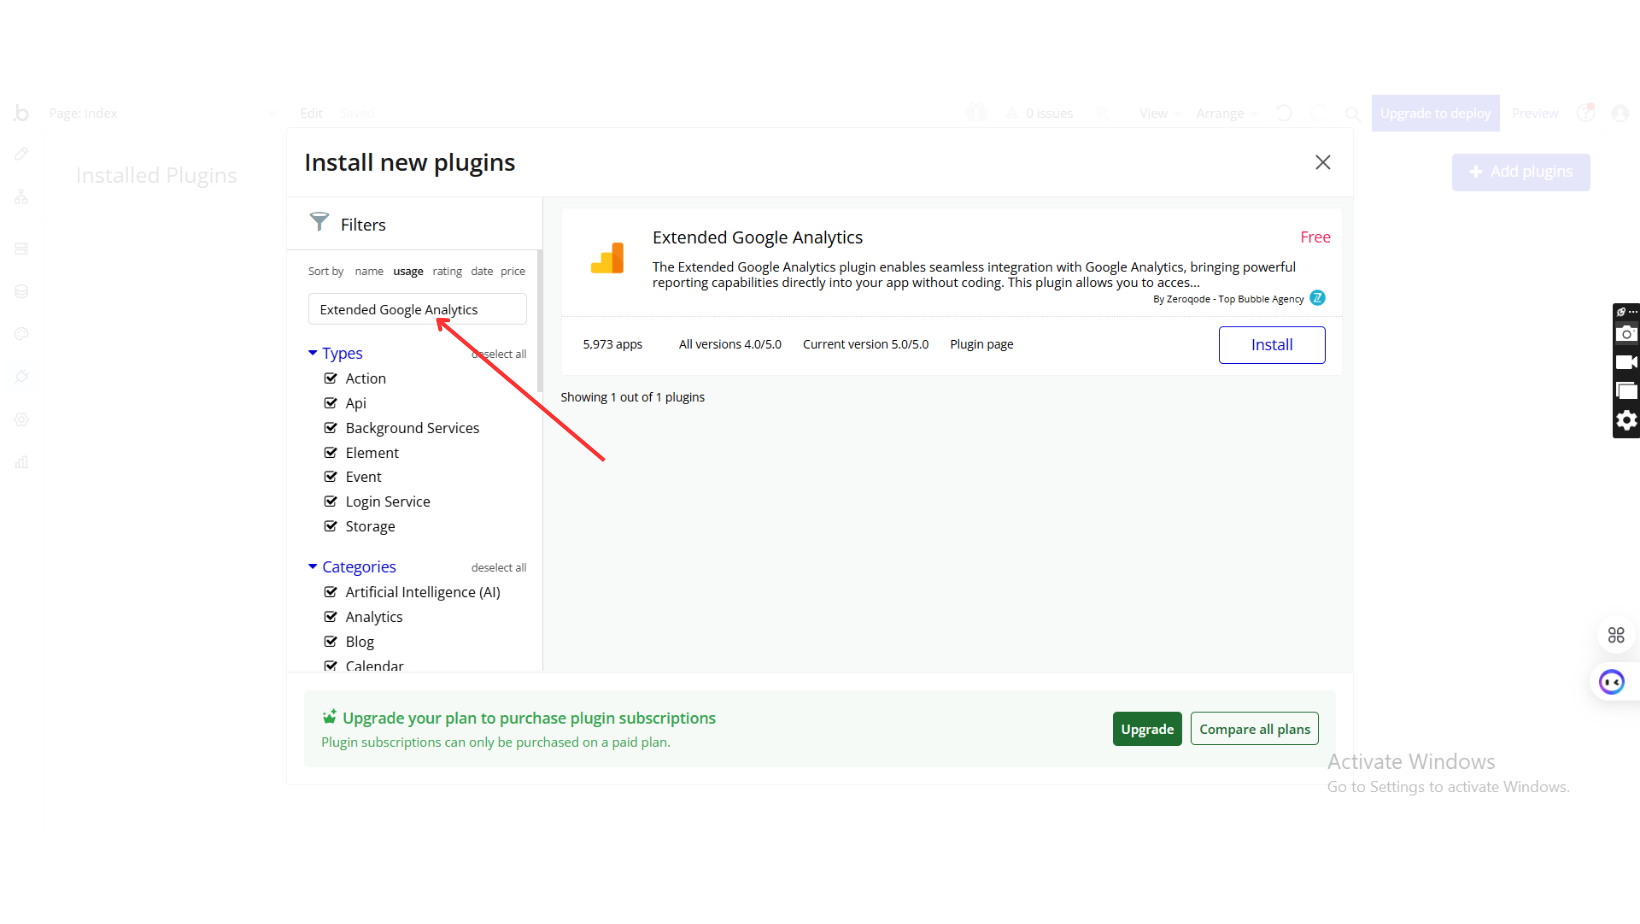Open the 0 issues warning indicator
The width and height of the screenshot is (1640, 924).
(1040, 113)
